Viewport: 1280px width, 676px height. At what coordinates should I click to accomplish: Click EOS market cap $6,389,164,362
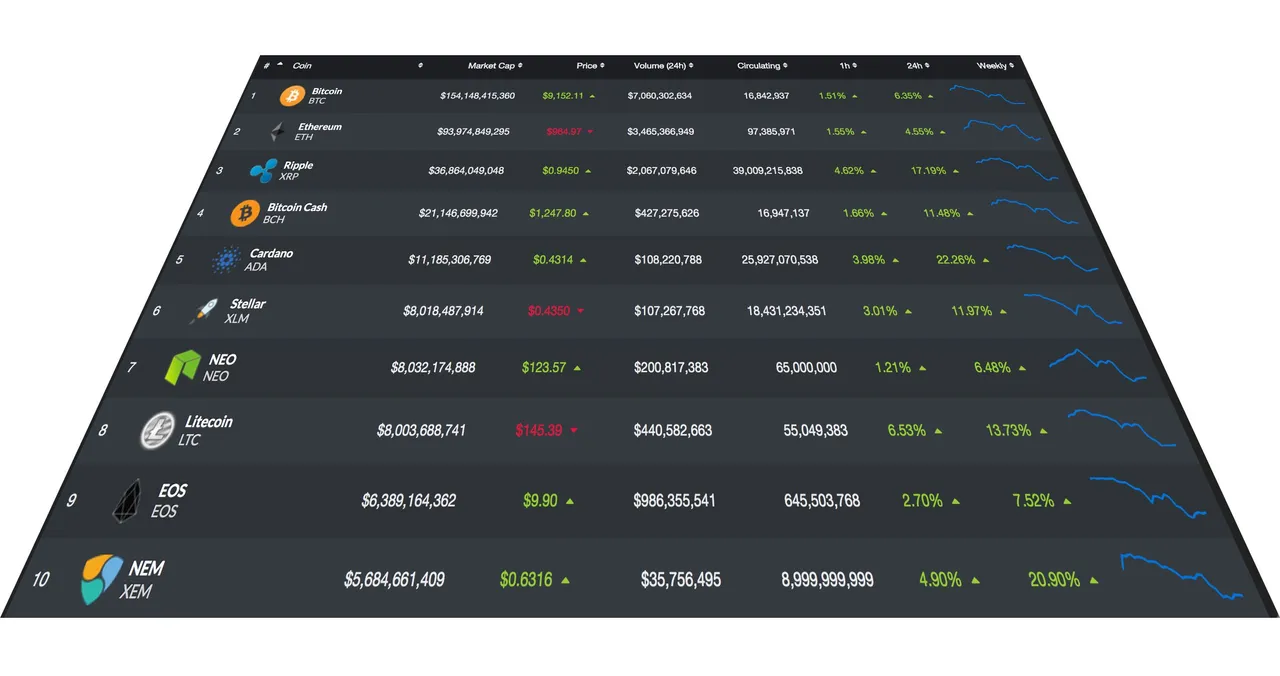click(x=409, y=501)
